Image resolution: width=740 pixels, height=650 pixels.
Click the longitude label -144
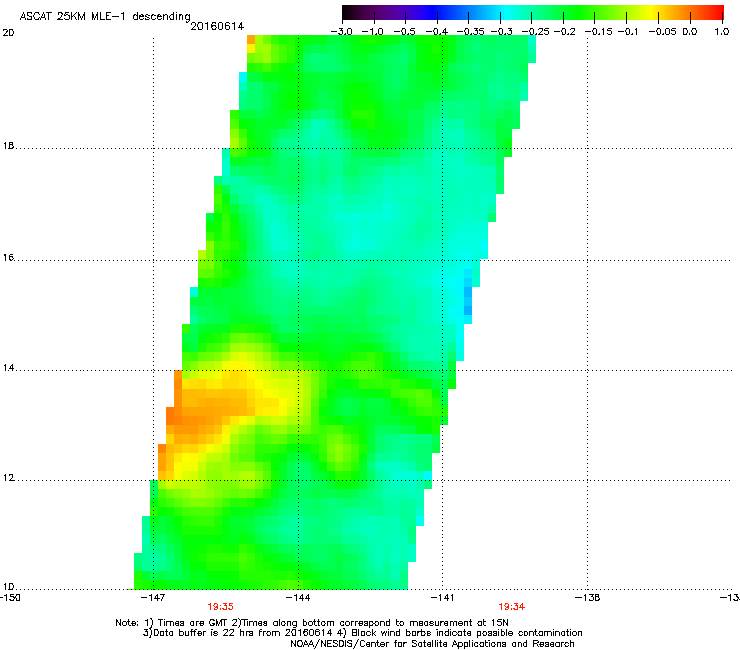(298, 598)
